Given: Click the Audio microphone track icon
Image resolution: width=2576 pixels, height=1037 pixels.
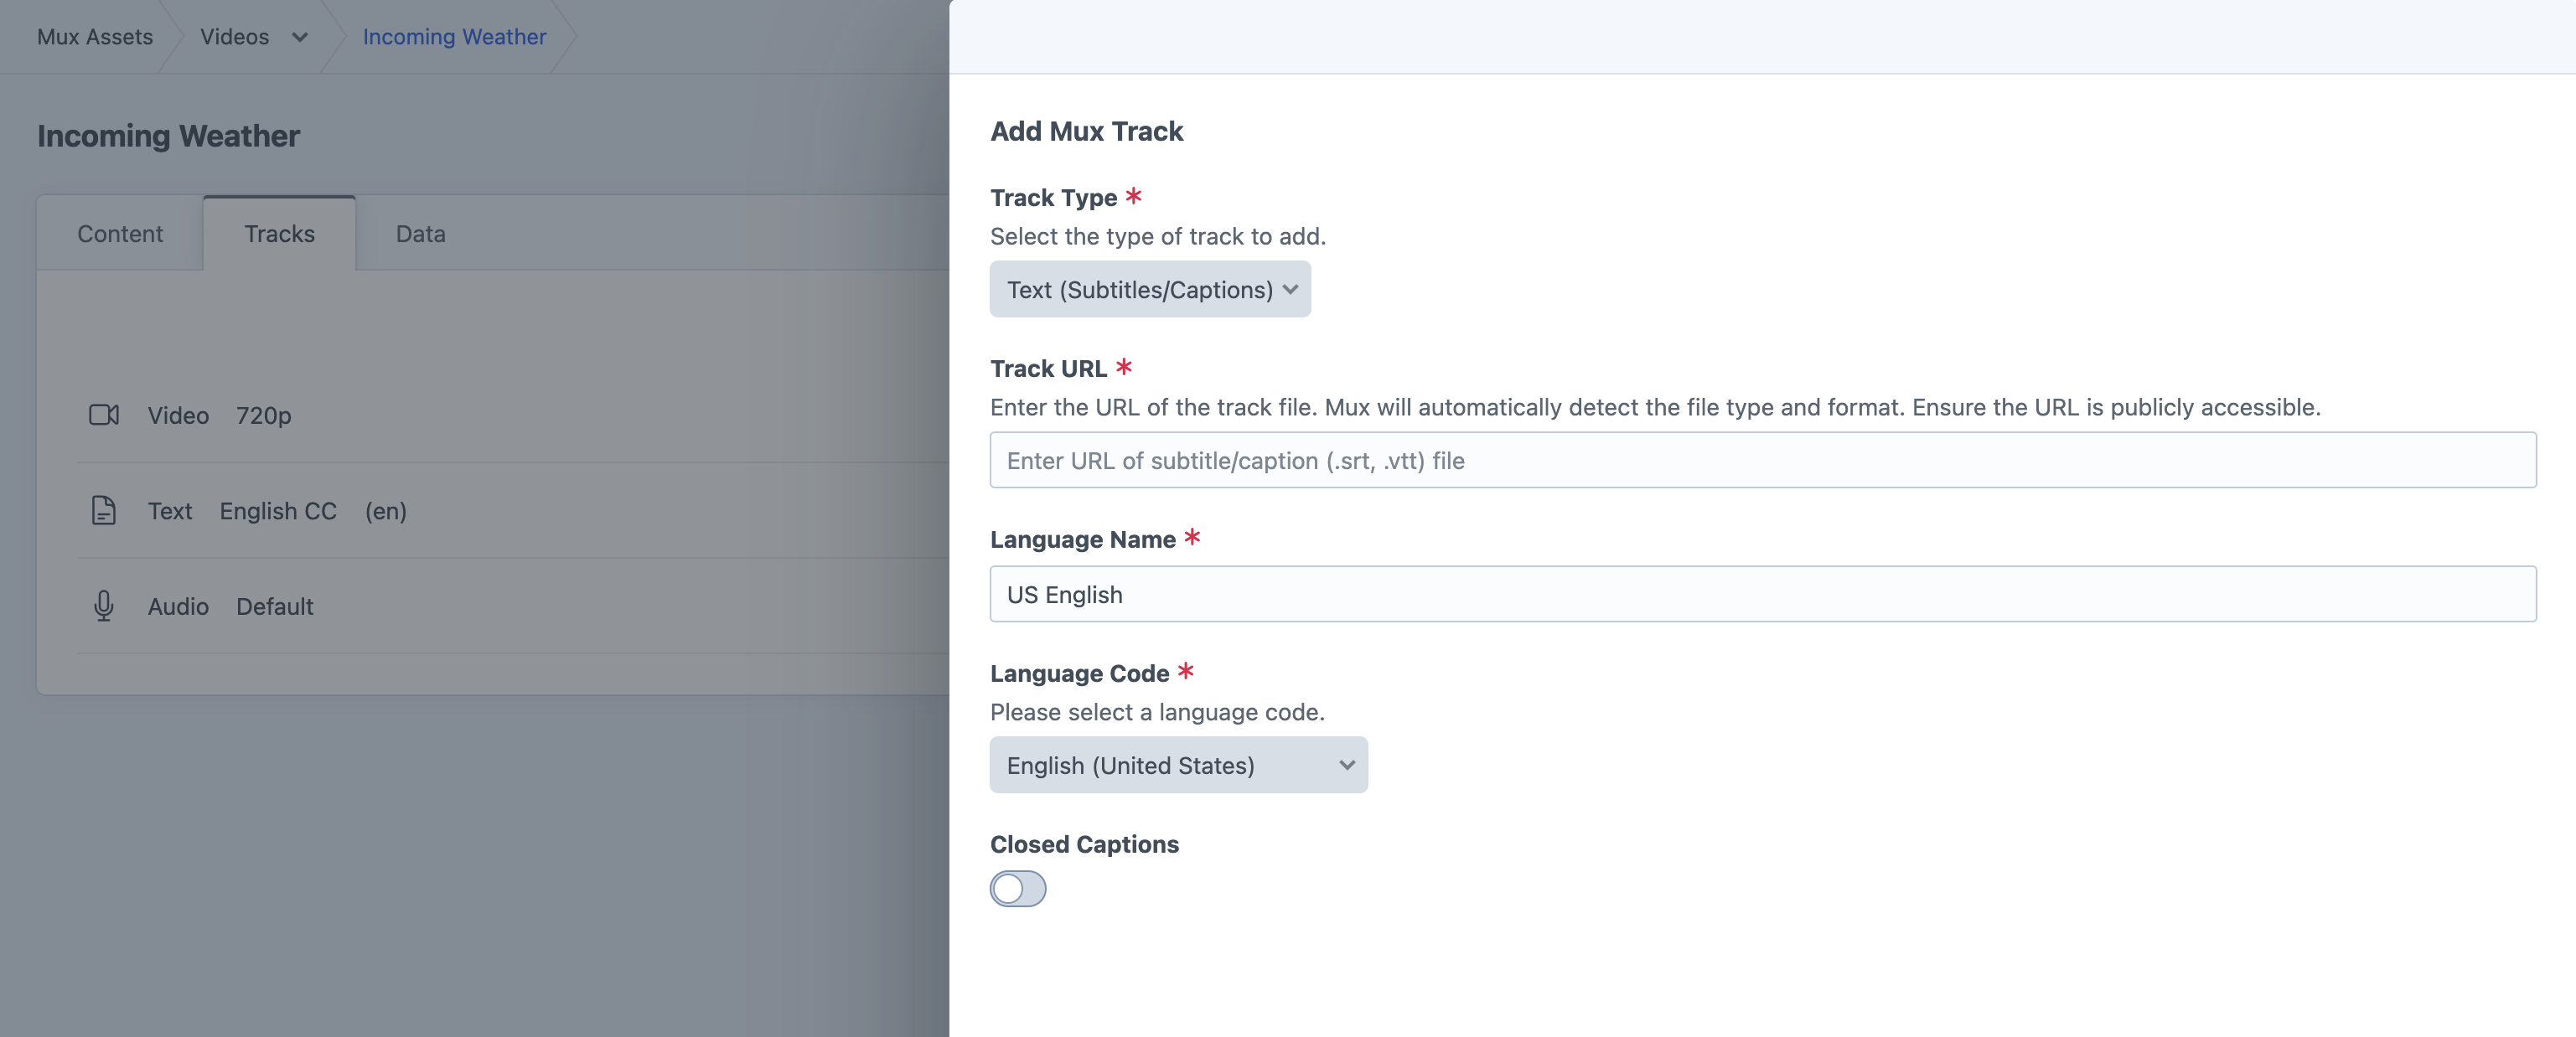Looking at the screenshot, I should point(104,606).
